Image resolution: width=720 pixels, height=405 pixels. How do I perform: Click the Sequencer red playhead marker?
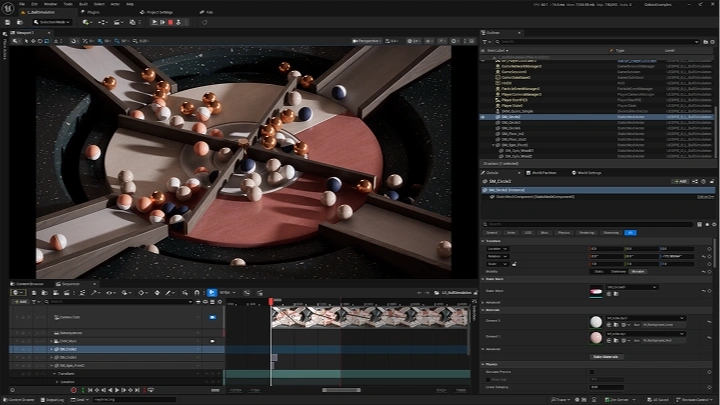(x=271, y=301)
